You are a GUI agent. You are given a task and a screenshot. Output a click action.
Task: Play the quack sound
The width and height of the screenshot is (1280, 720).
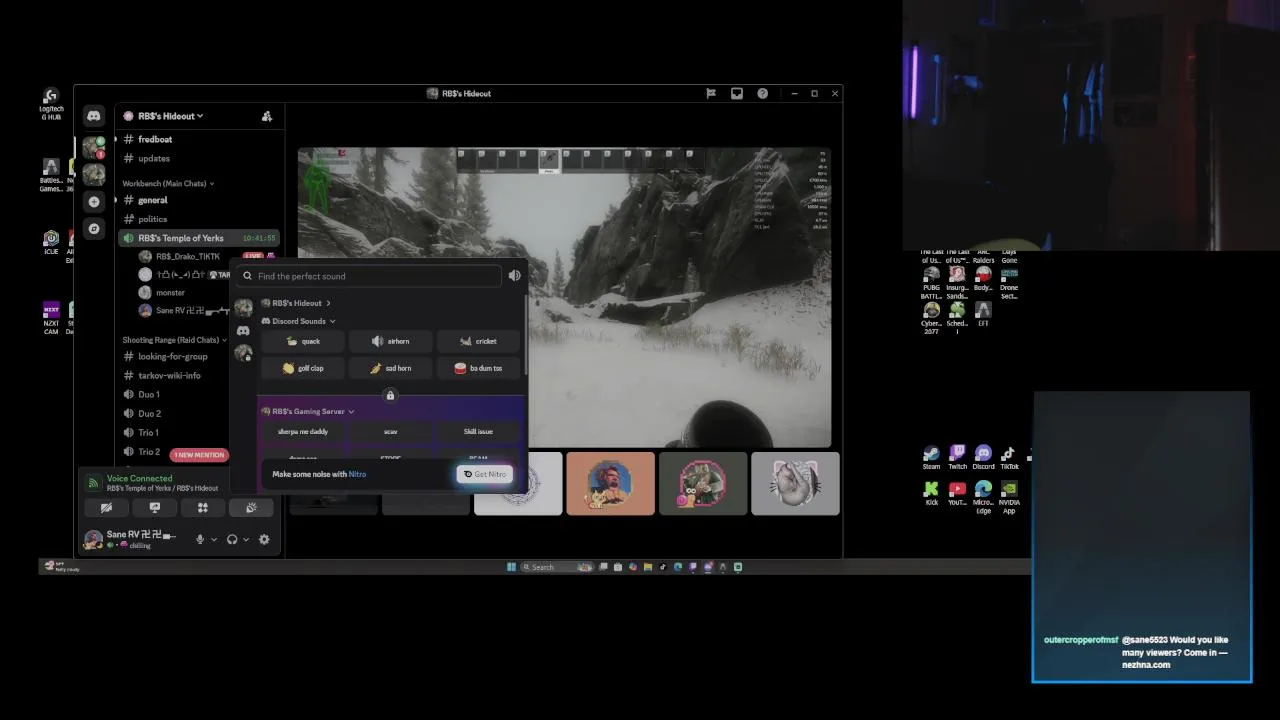pos(302,341)
